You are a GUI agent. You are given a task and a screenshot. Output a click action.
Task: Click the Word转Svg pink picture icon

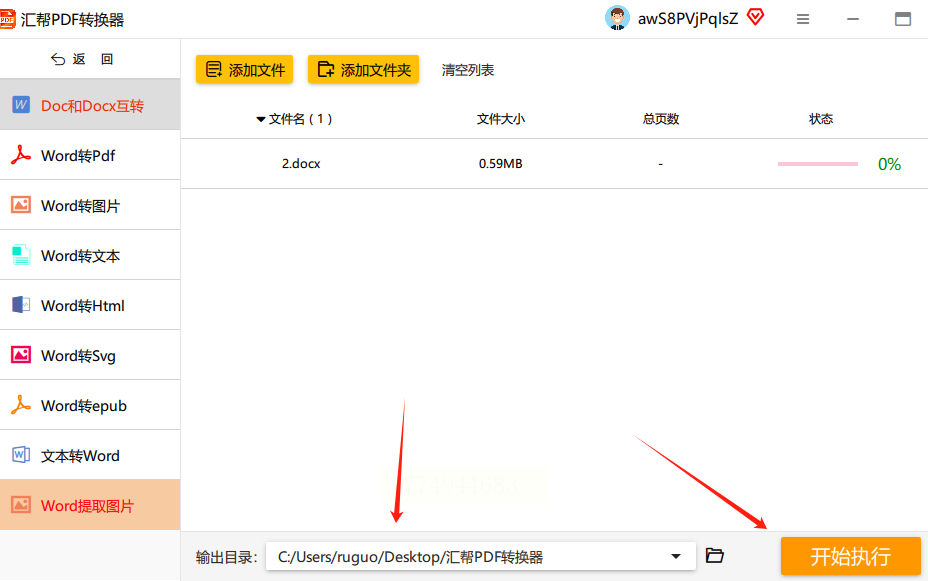21,355
